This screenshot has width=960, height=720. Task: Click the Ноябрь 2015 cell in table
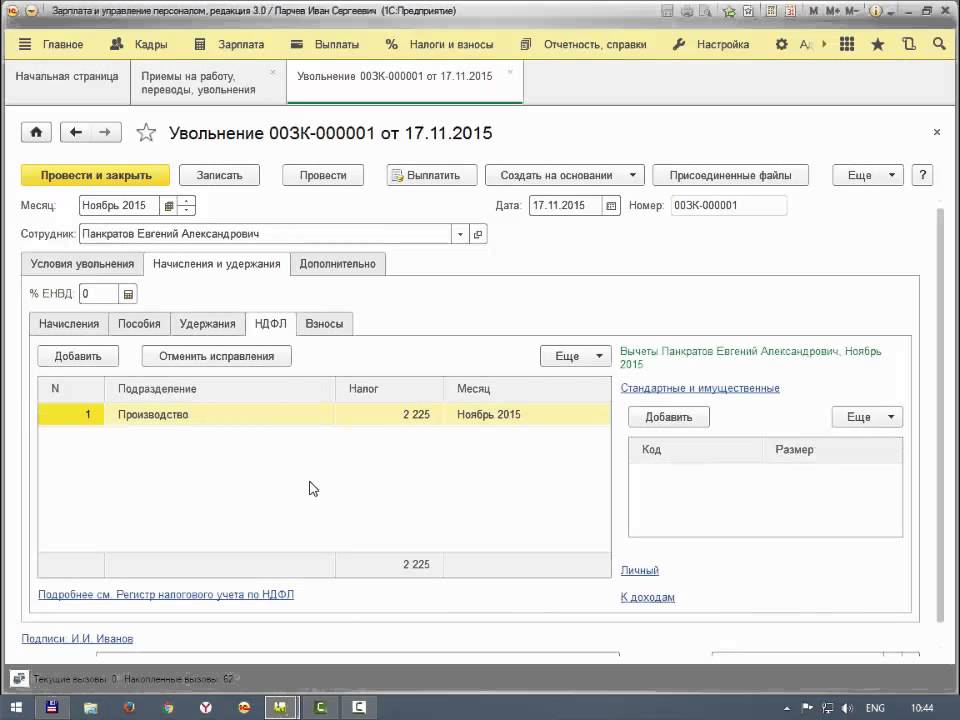[527, 414]
